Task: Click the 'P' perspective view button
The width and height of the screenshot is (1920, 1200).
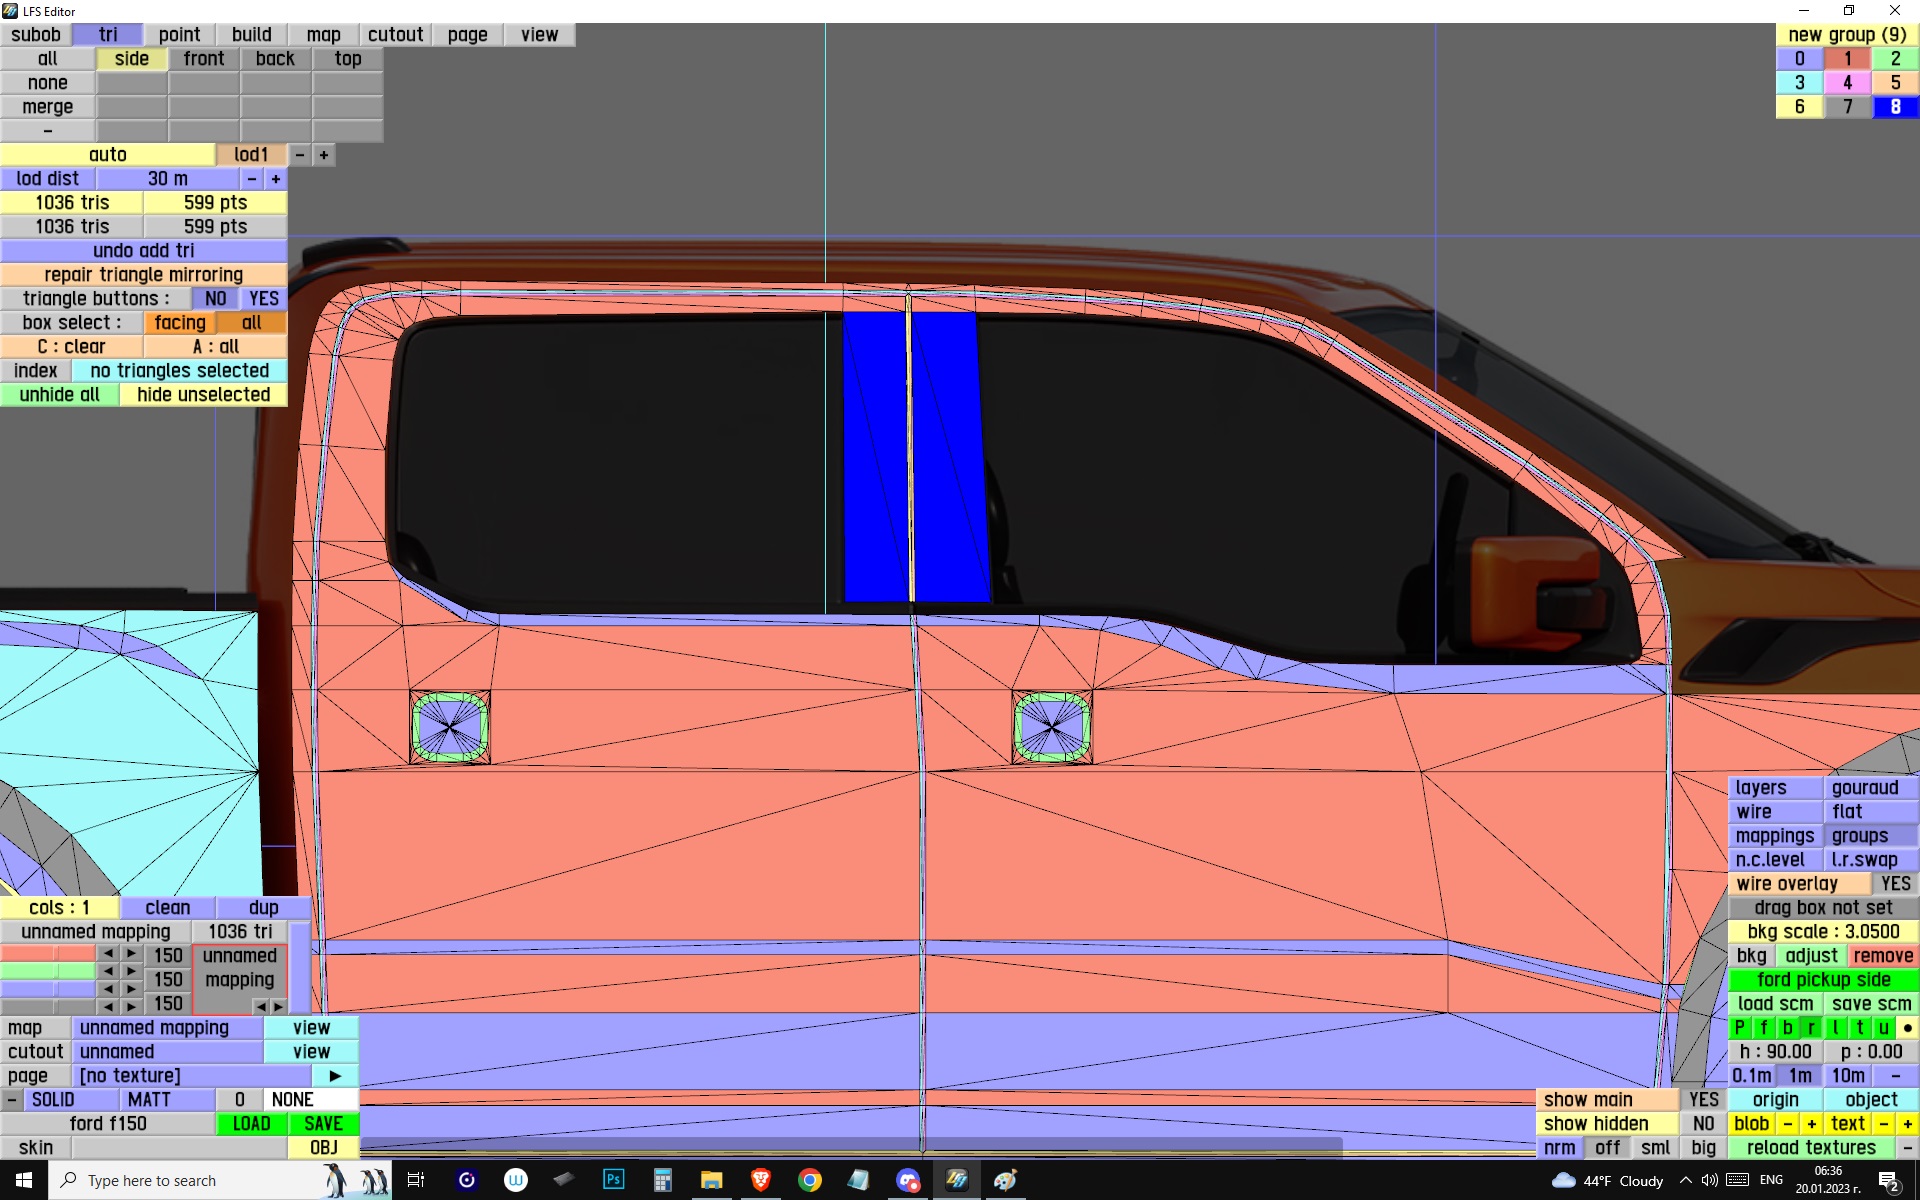Action: 1740,1027
